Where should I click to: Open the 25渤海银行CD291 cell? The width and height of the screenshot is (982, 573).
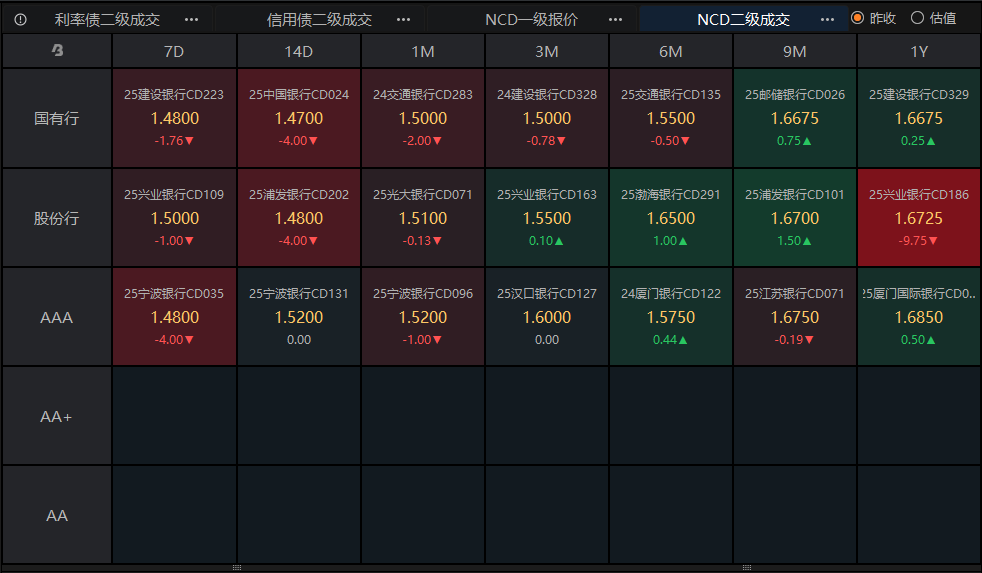tap(671, 218)
